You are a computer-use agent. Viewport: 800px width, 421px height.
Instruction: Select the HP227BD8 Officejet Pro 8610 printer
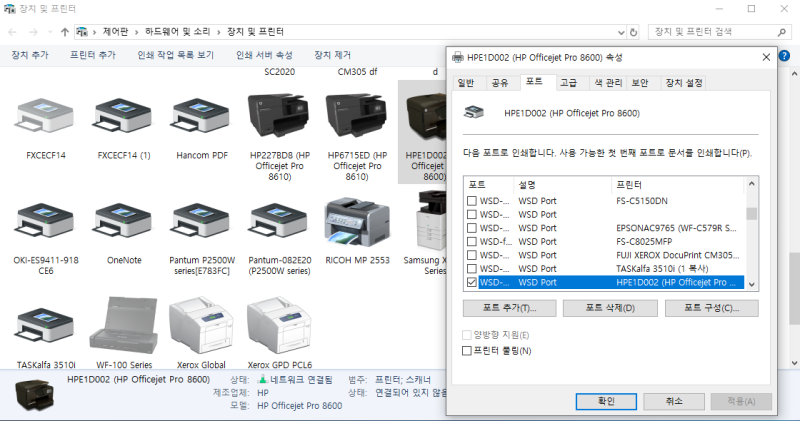pos(279,115)
